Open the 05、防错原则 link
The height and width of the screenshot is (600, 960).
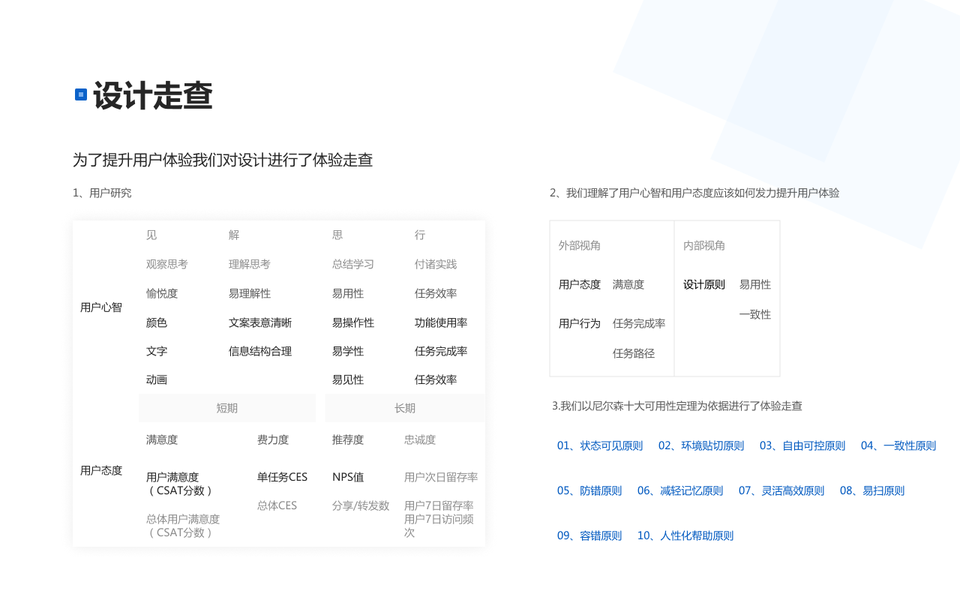tap(590, 490)
